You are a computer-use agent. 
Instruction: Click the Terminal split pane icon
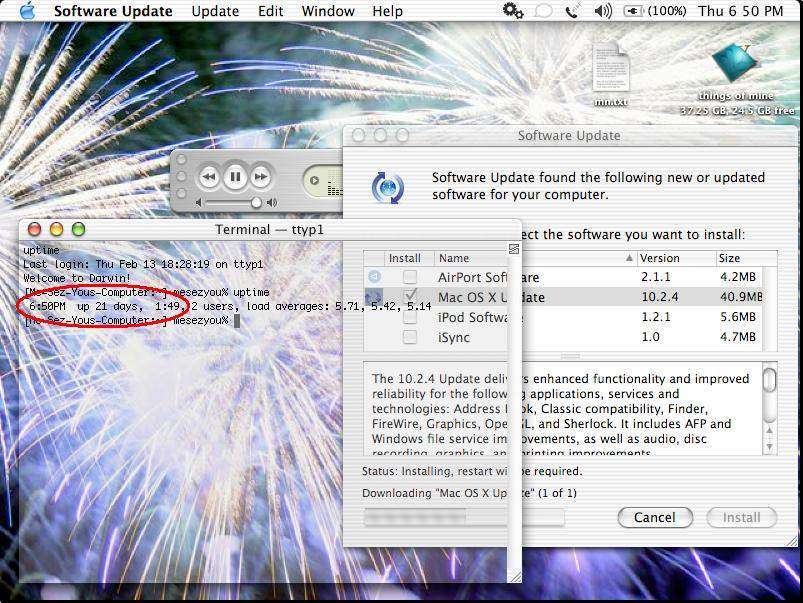pyautogui.click(x=514, y=249)
